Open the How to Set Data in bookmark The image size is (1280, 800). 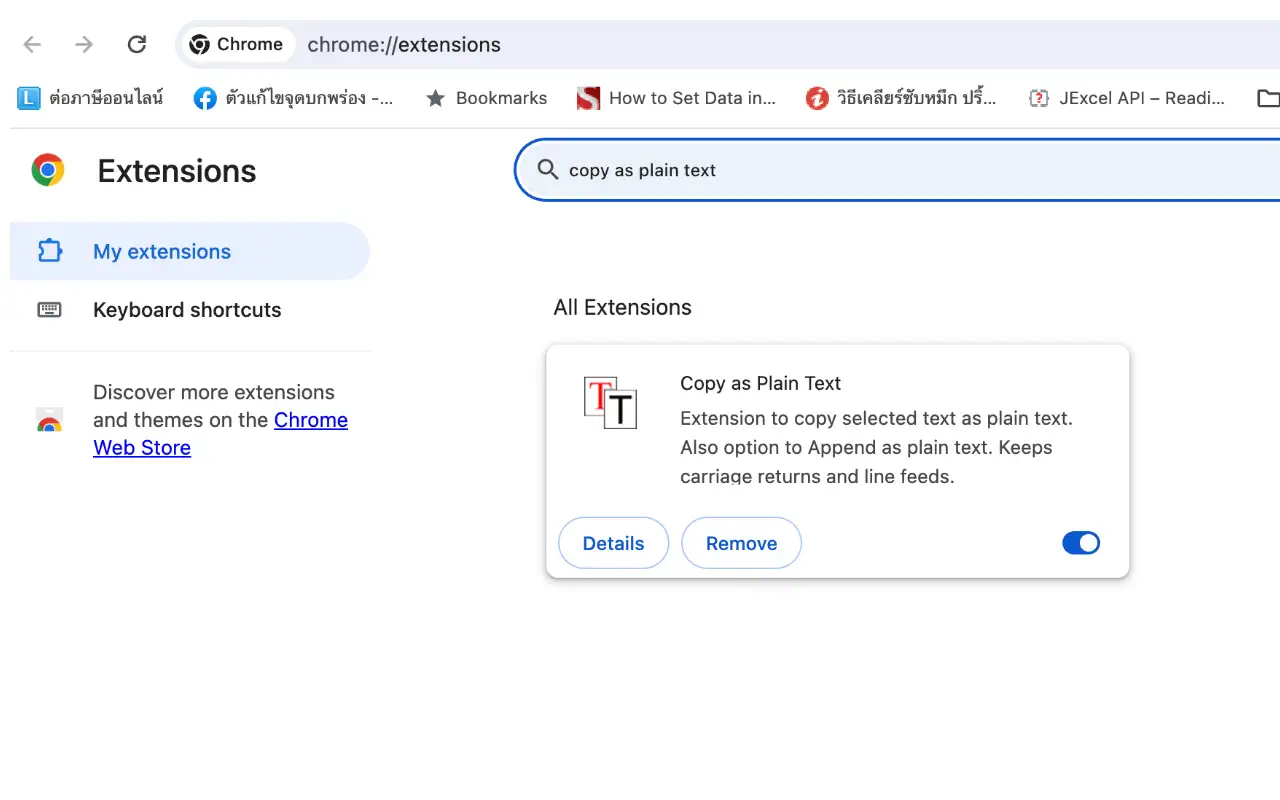pos(677,98)
